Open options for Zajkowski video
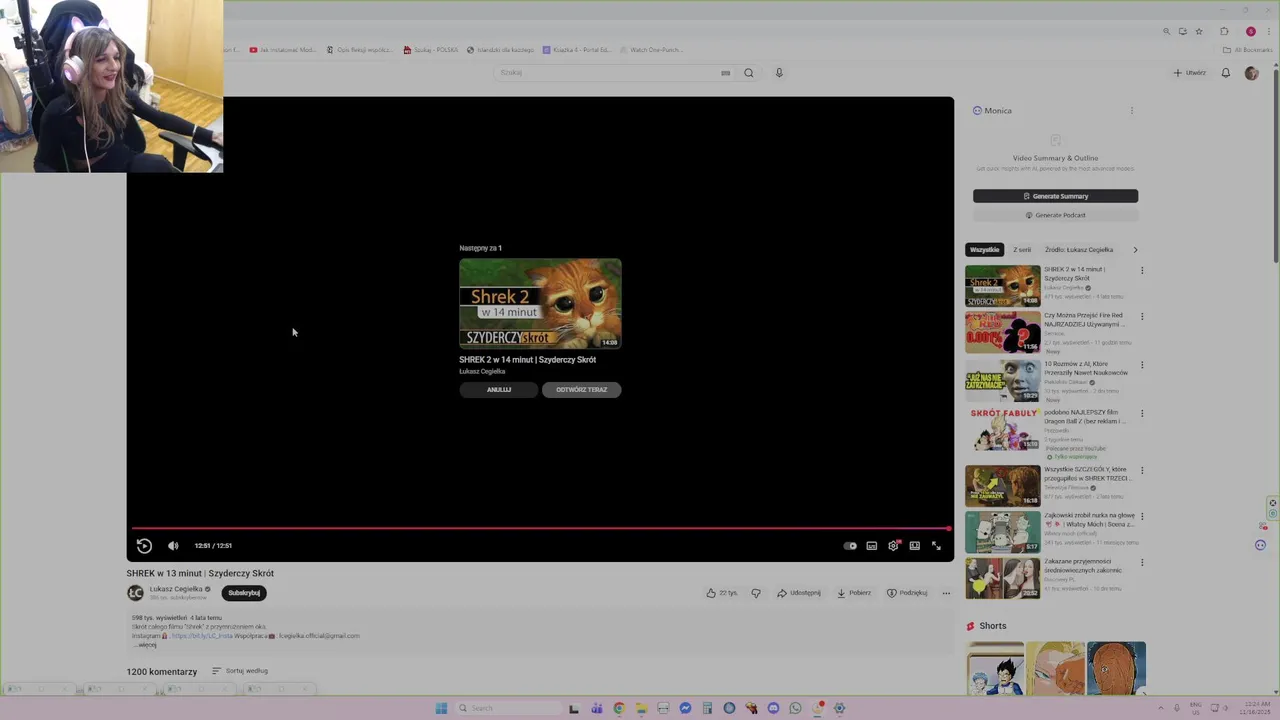Image resolution: width=1280 pixels, height=720 pixels. pos(1142,517)
